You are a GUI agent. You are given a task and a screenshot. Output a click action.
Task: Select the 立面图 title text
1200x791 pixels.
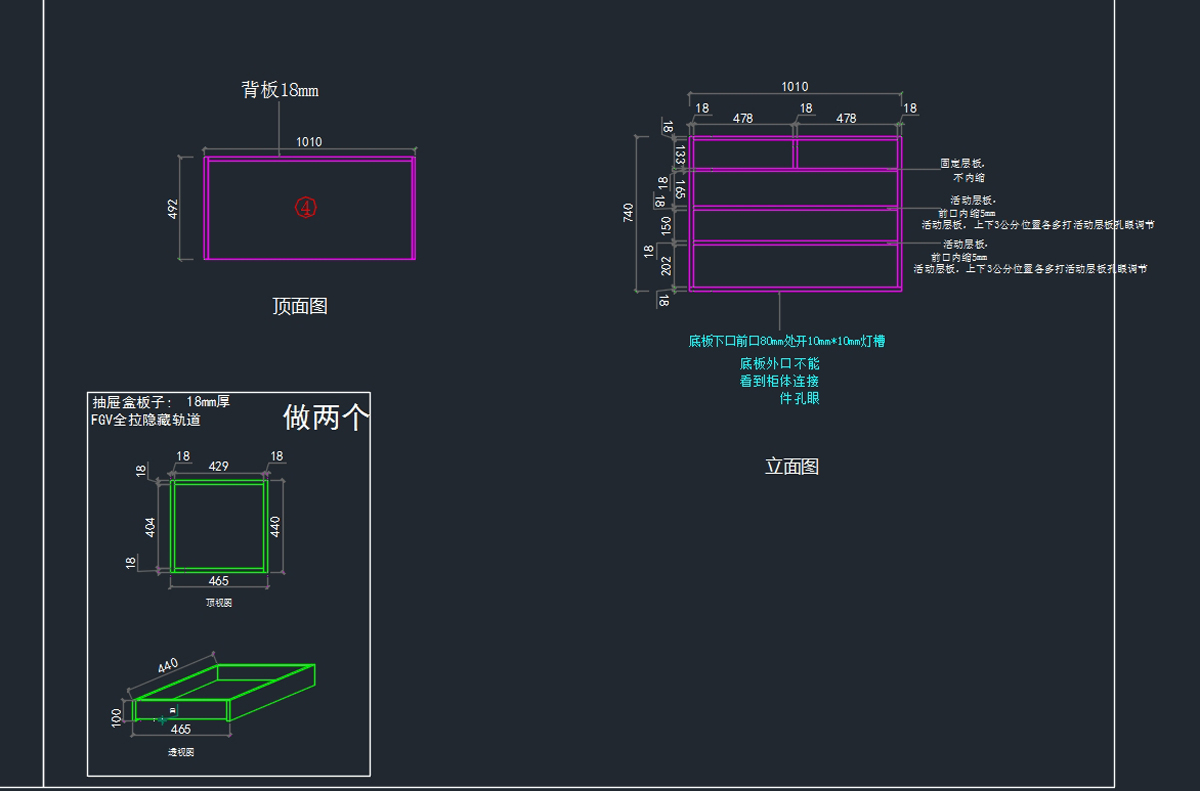click(x=792, y=466)
